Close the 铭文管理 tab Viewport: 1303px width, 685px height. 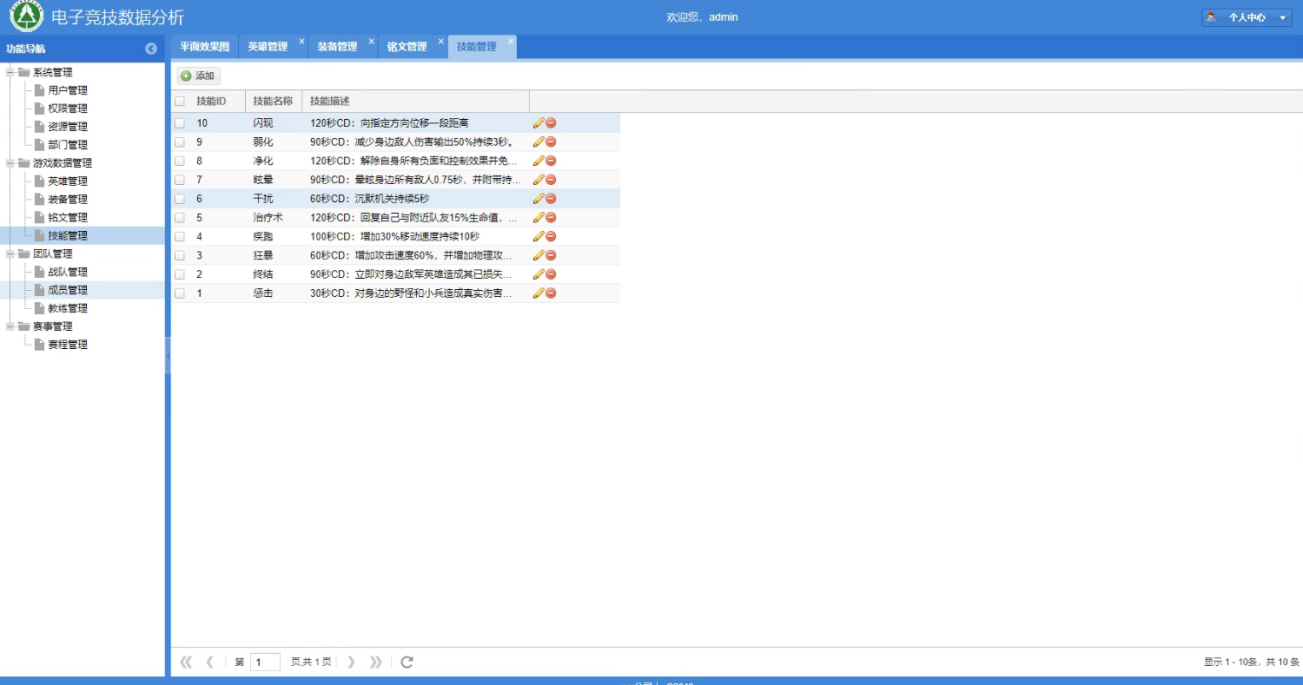[x=441, y=42]
